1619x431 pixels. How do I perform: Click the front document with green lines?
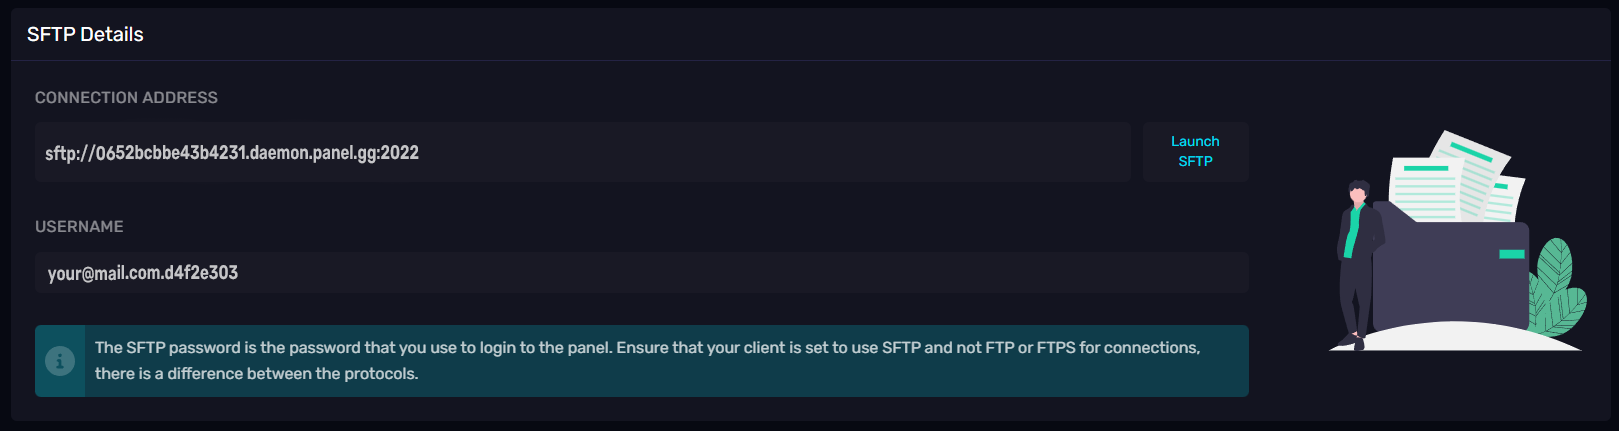pos(1424,188)
